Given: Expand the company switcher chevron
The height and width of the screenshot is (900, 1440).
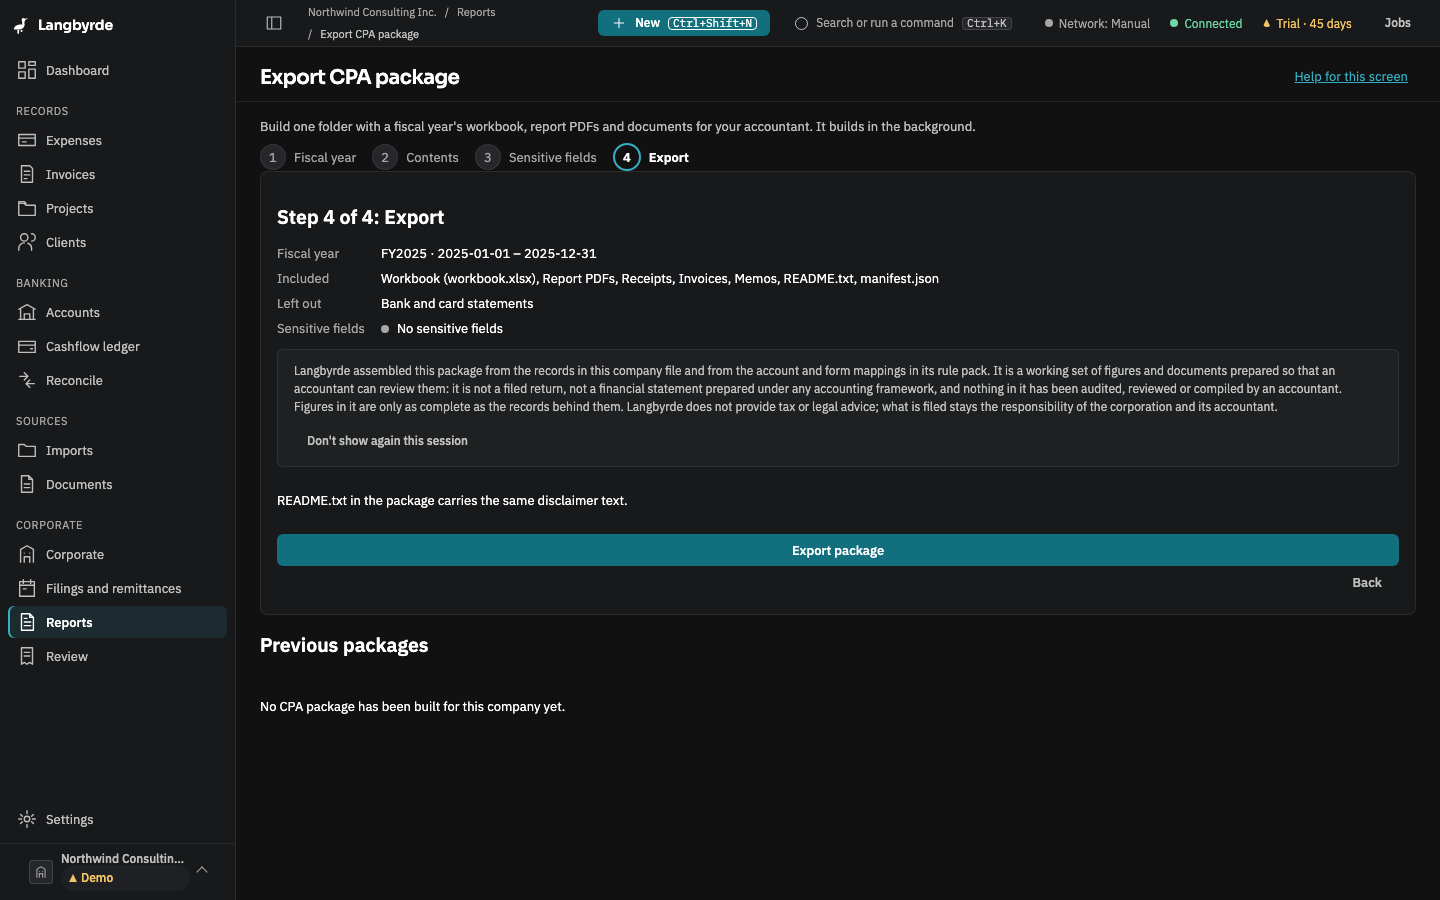Looking at the screenshot, I should pos(202,870).
